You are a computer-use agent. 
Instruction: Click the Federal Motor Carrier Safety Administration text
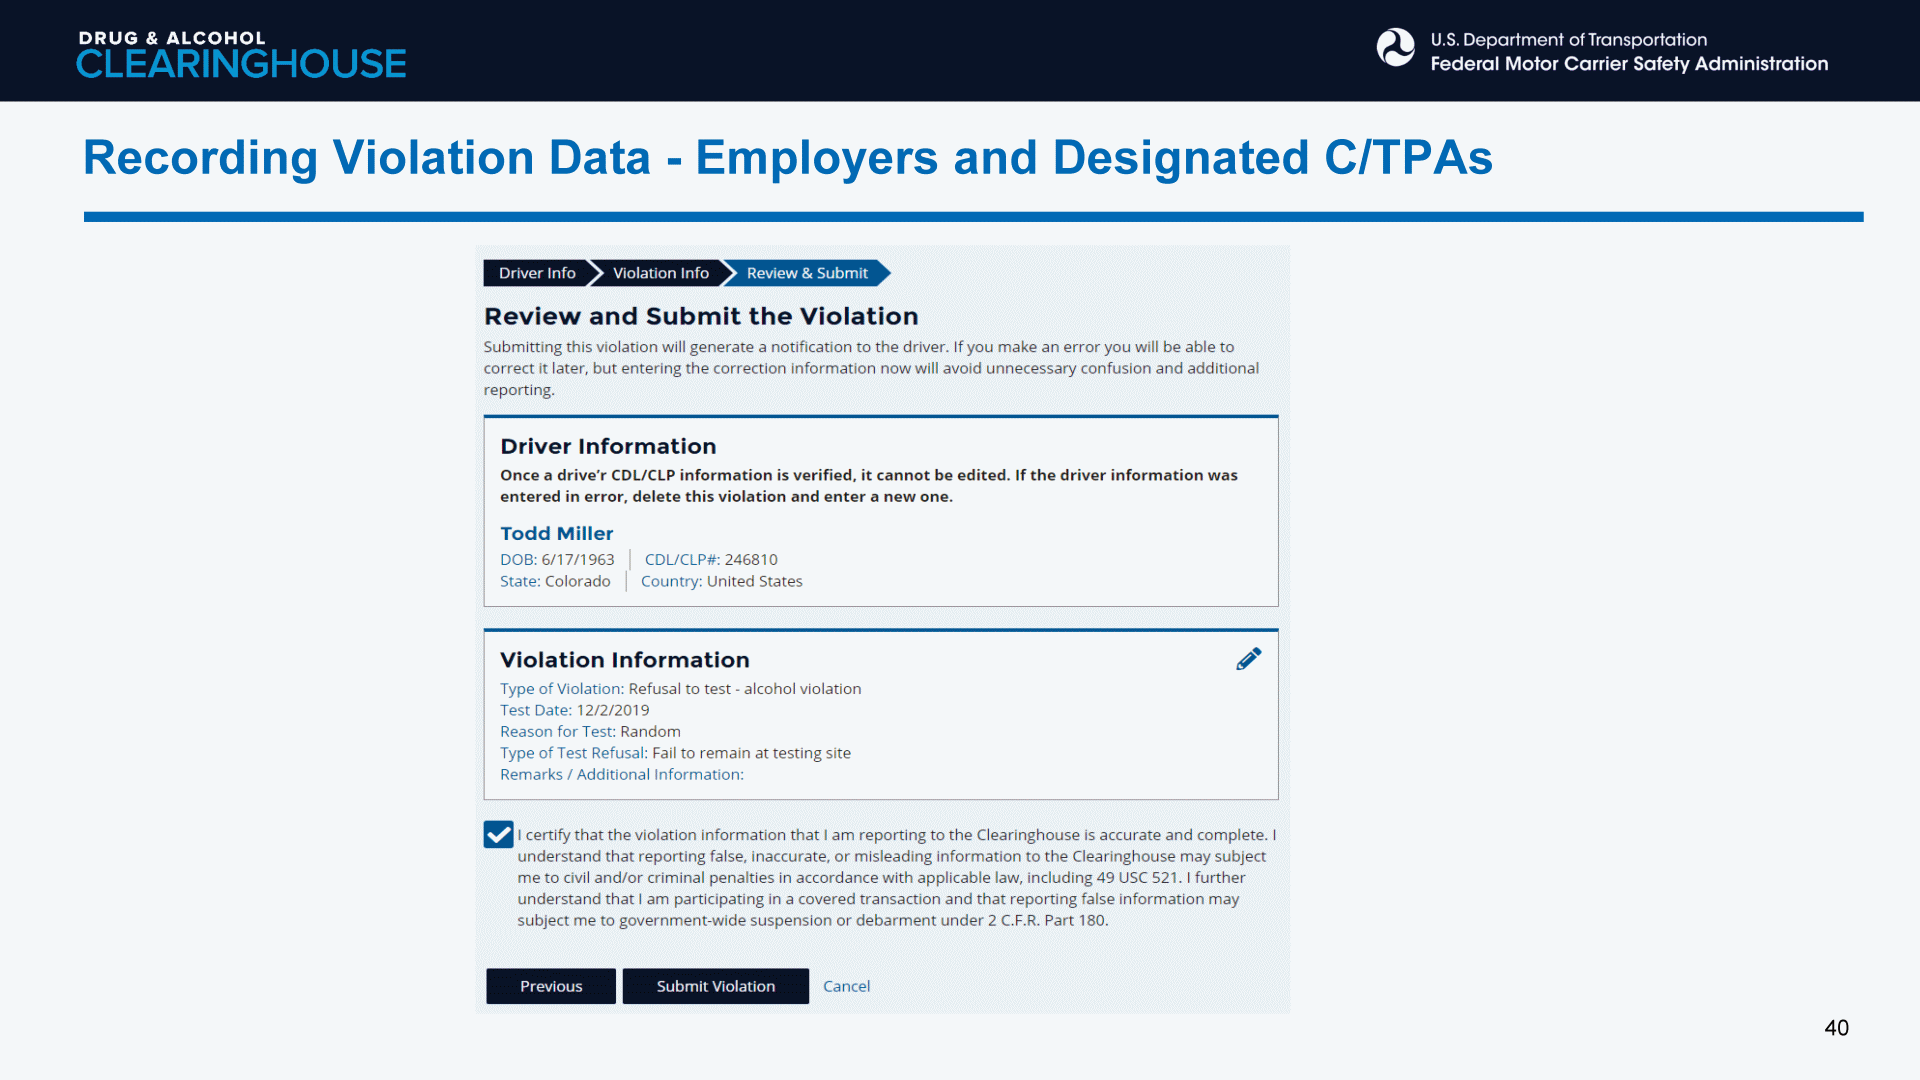1628,64
